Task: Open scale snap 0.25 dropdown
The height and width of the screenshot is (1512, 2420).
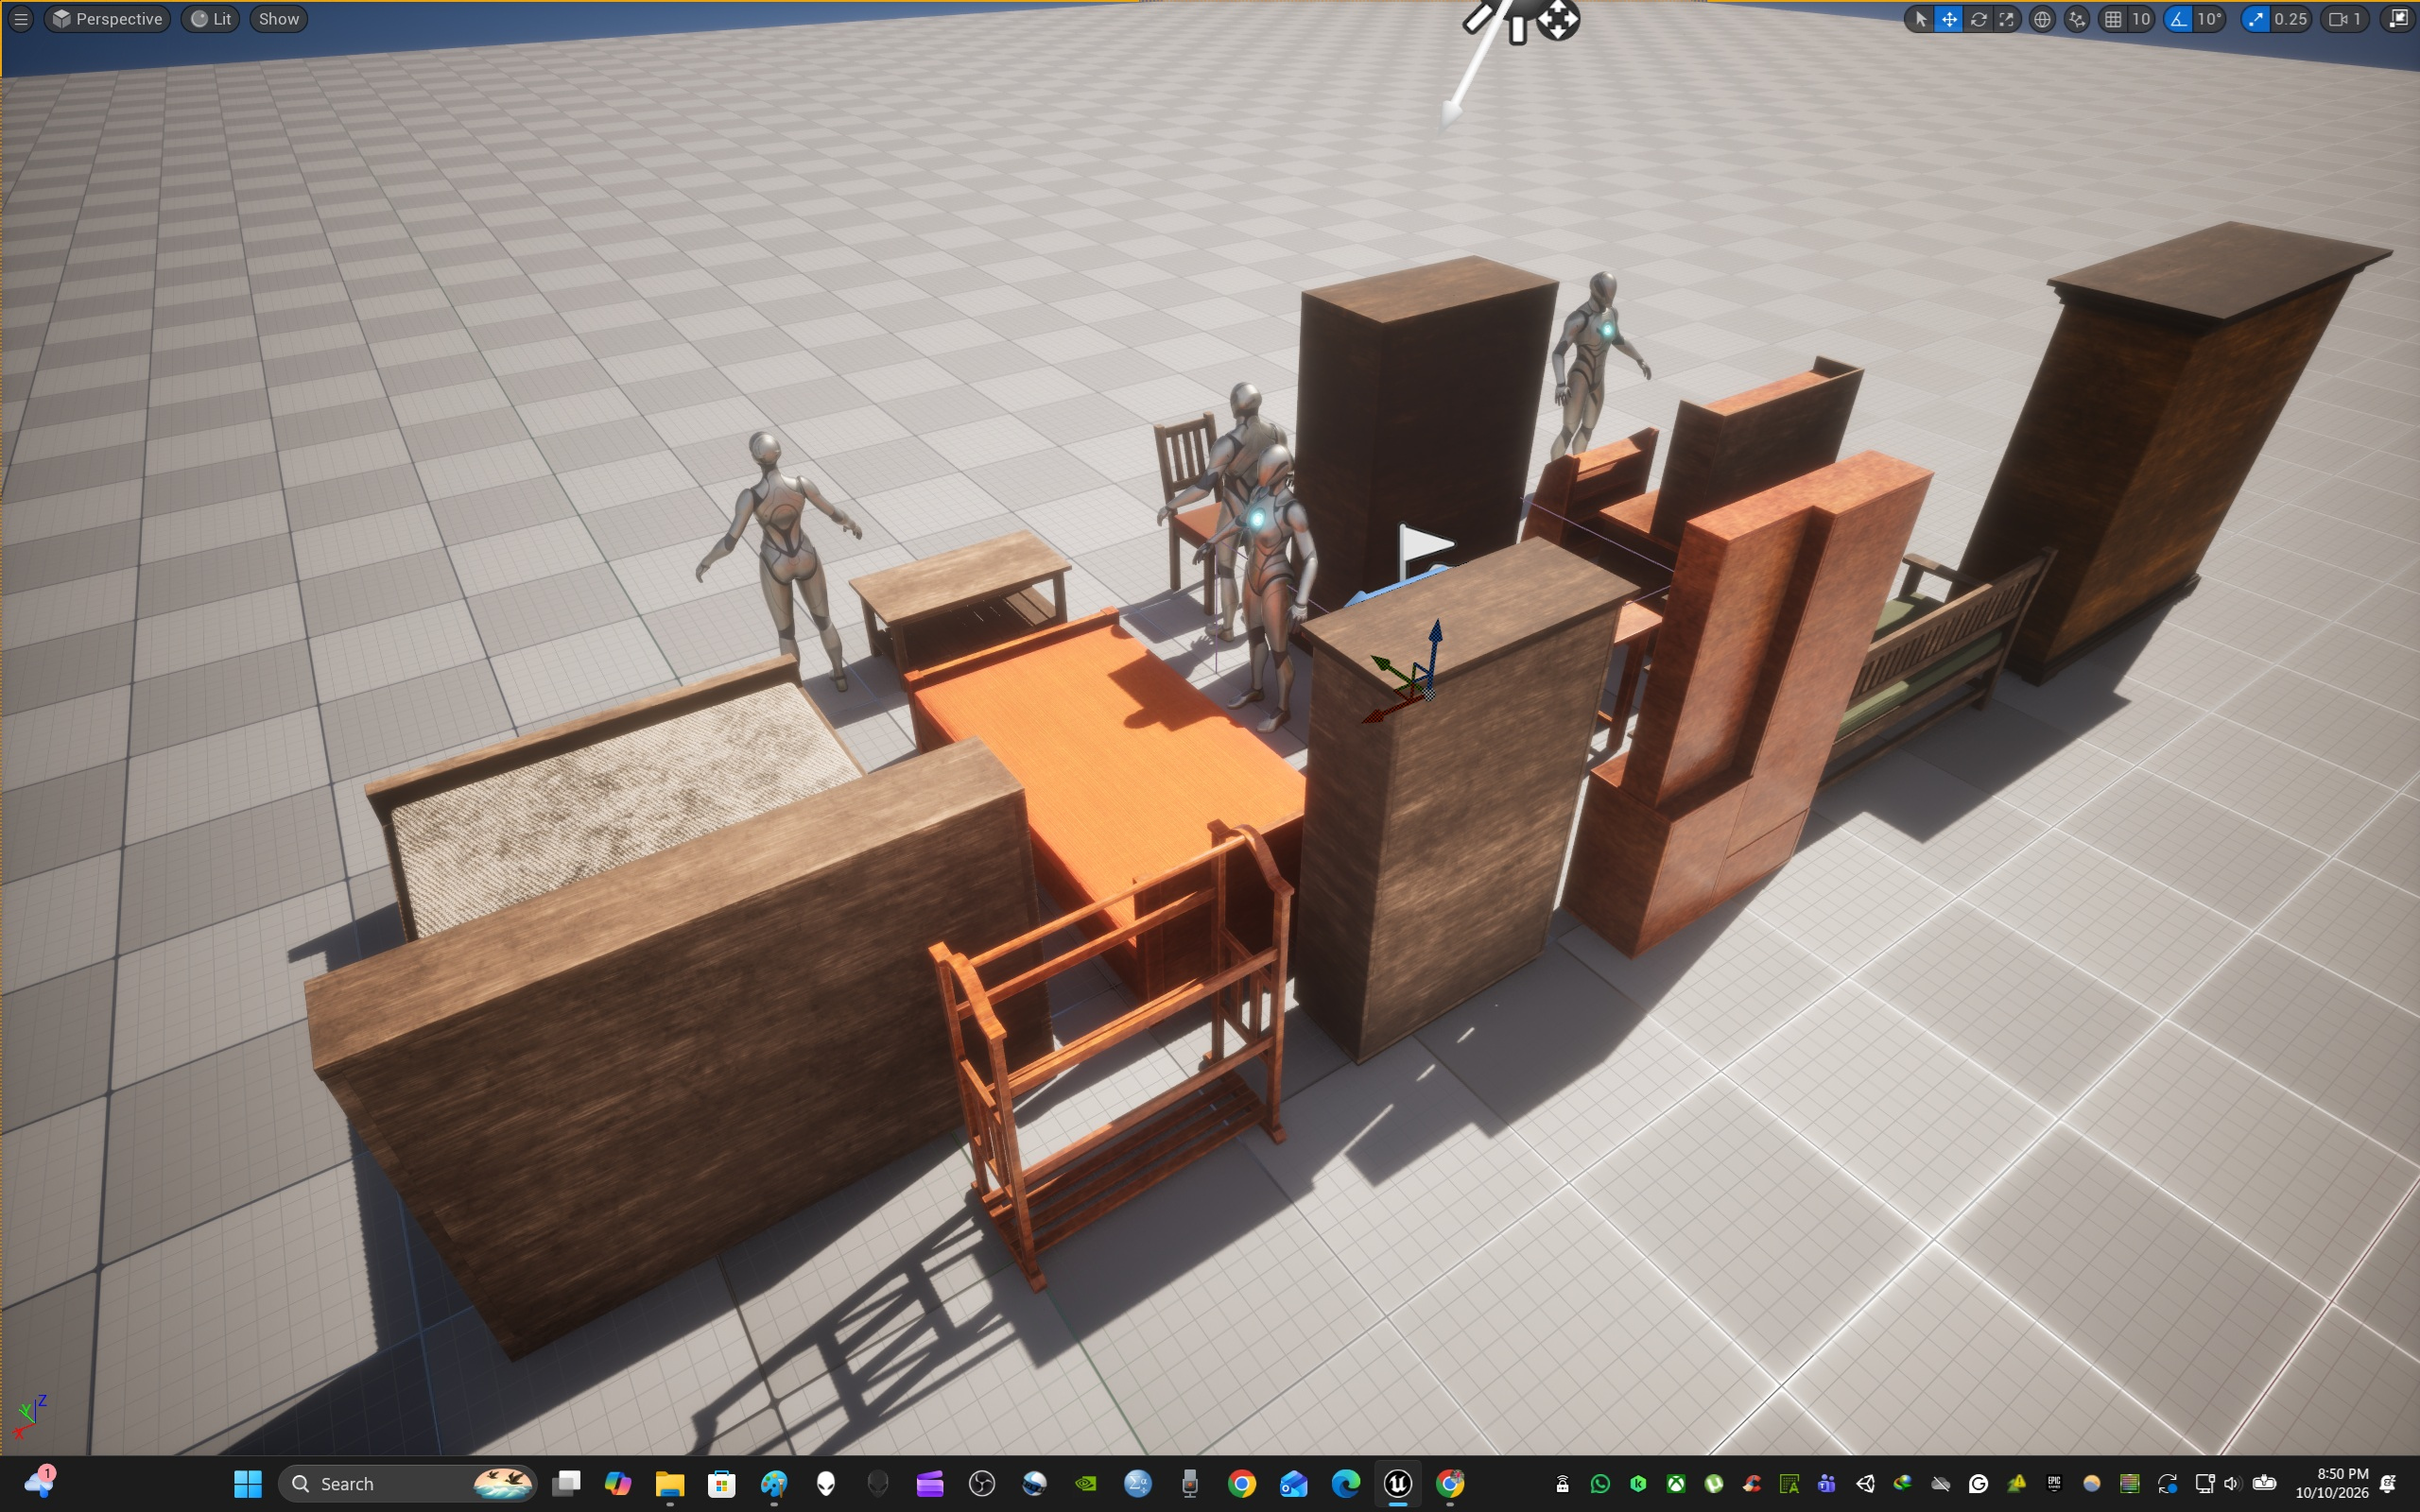Action: click(x=2290, y=19)
